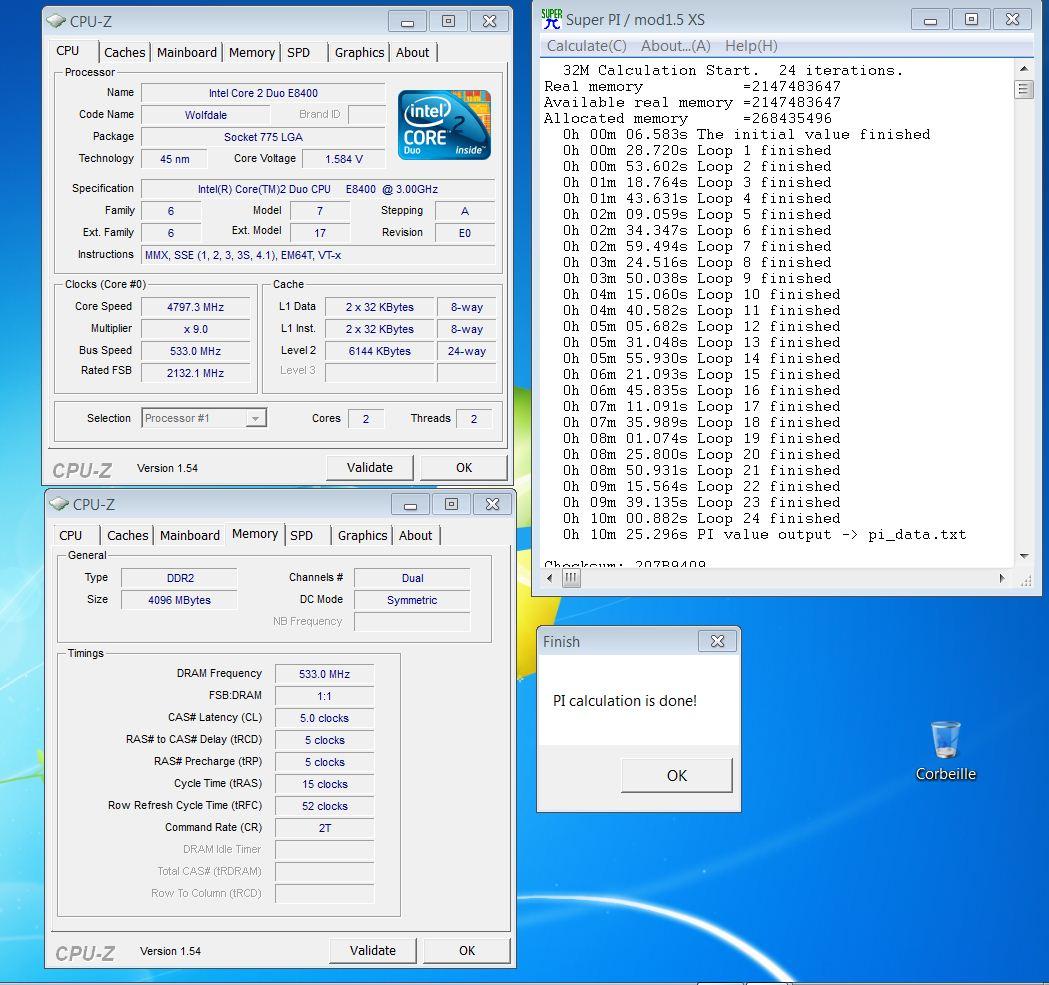Click the Channels # value Dual
The height and width of the screenshot is (985, 1049).
click(x=412, y=578)
